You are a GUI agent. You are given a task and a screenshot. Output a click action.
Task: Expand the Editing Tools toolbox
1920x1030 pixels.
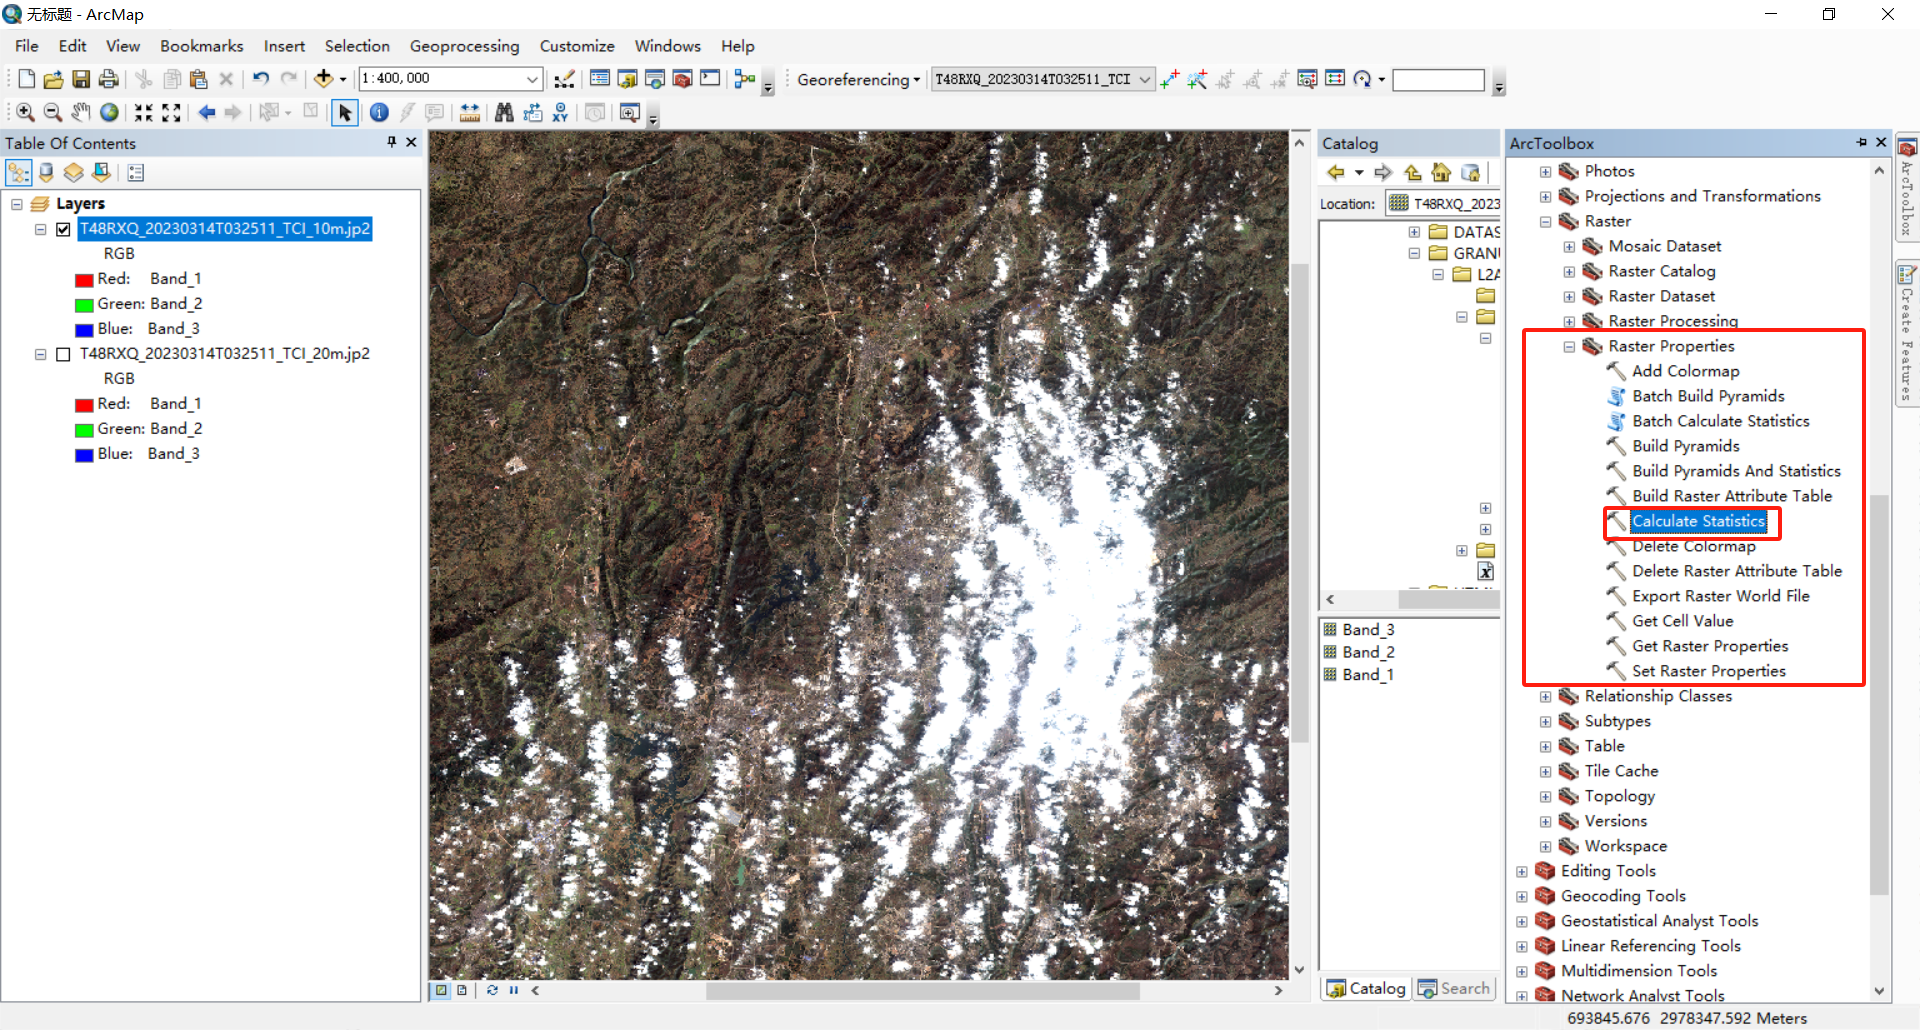(x=1522, y=872)
